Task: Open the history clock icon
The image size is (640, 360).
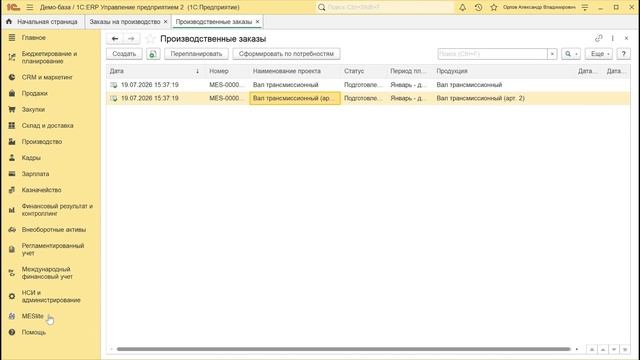Action: coord(478,7)
